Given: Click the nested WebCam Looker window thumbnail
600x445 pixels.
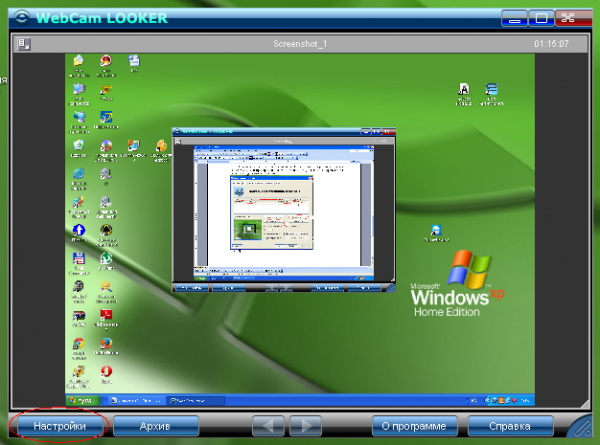Looking at the screenshot, I should click(x=284, y=210).
